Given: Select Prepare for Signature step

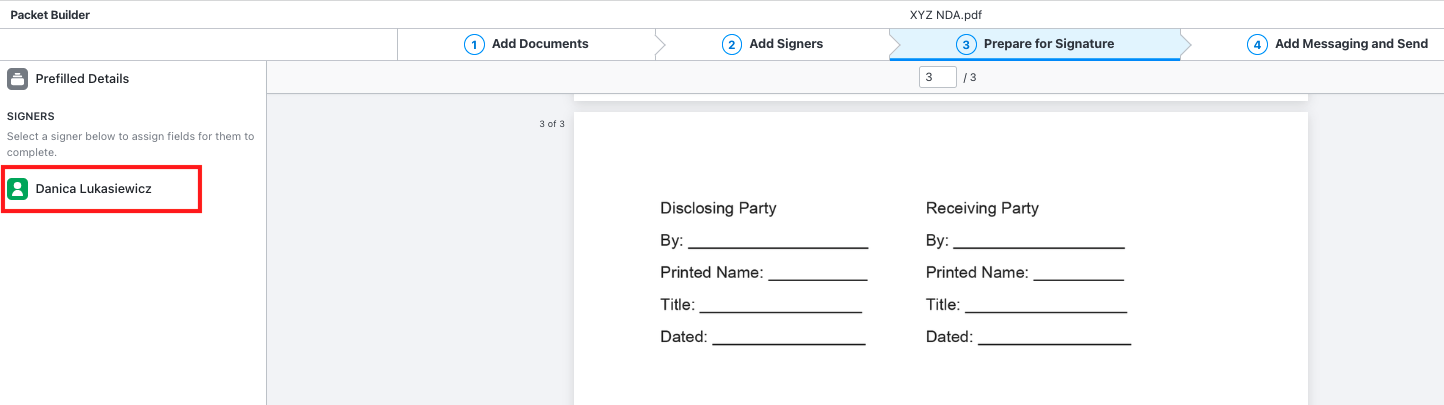Looking at the screenshot, I should tap(1035, 44).
